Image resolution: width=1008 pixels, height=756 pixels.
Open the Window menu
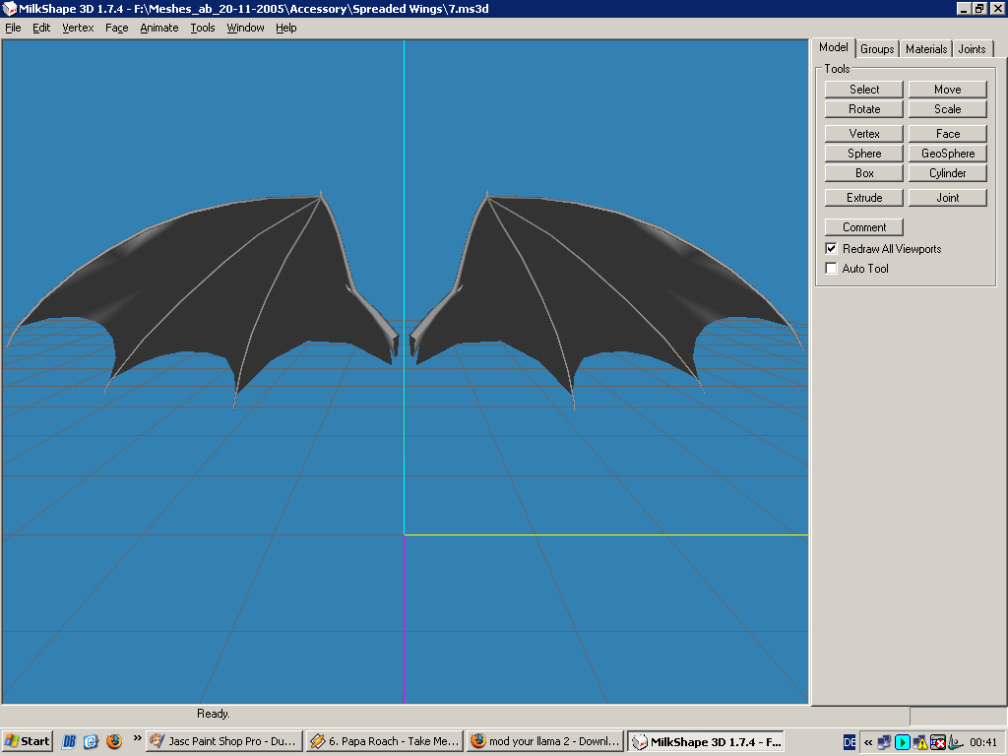tap(245, 28)
